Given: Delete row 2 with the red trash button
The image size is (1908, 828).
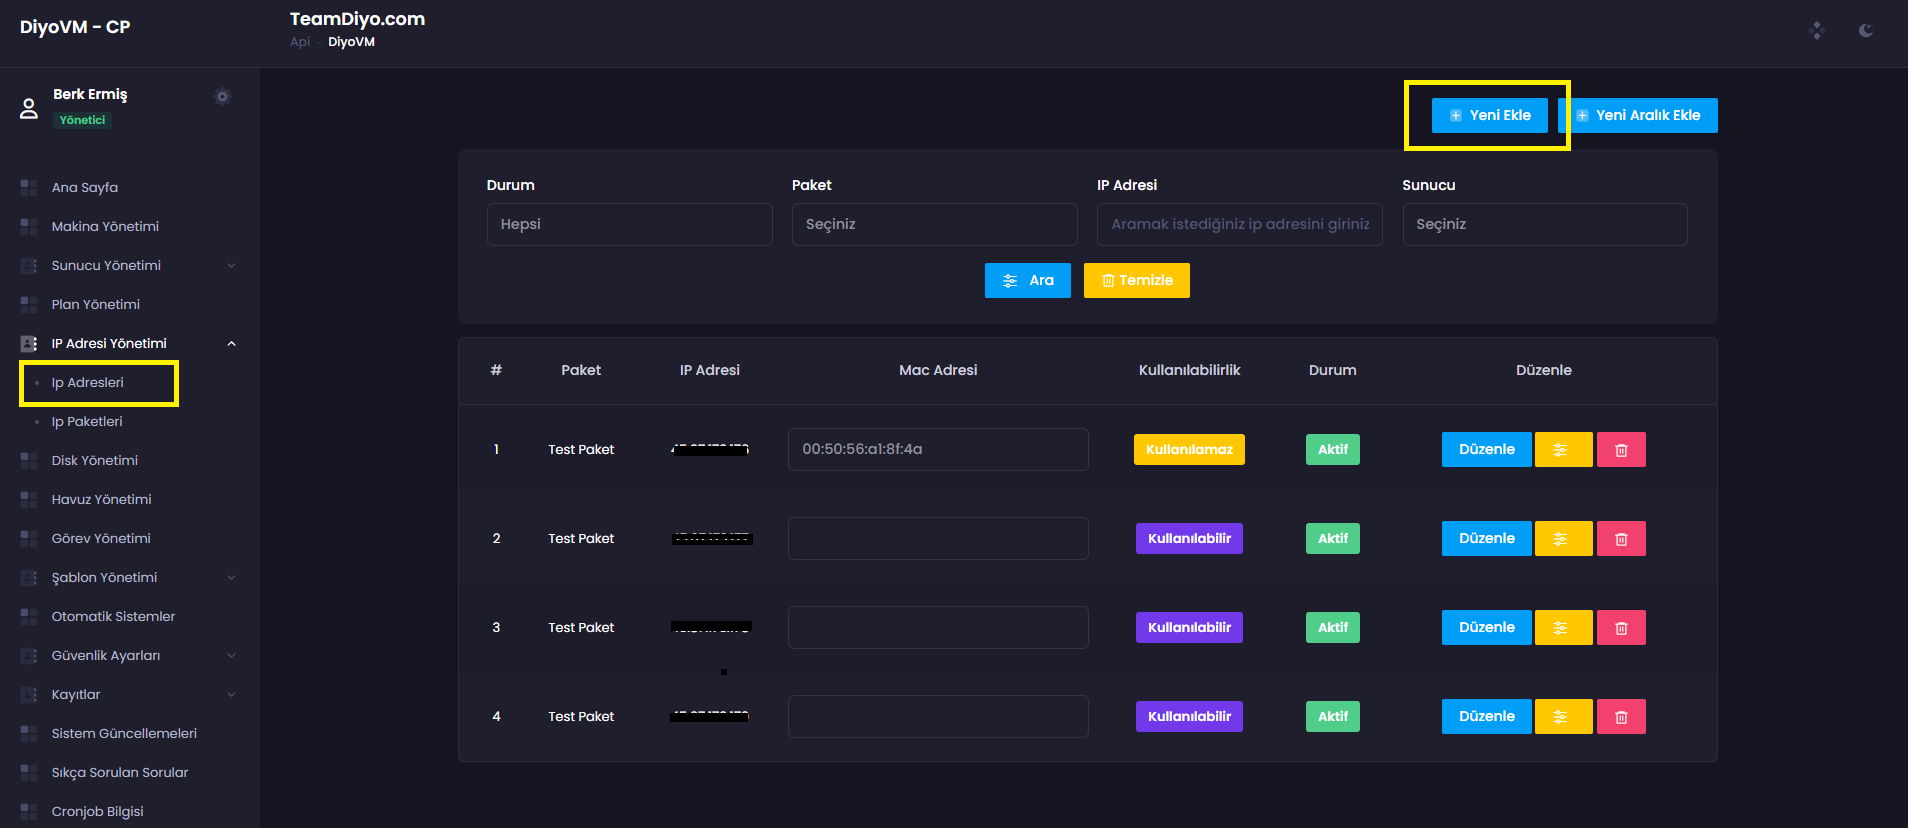Looking at the screenshot, I should (1621, 539).
